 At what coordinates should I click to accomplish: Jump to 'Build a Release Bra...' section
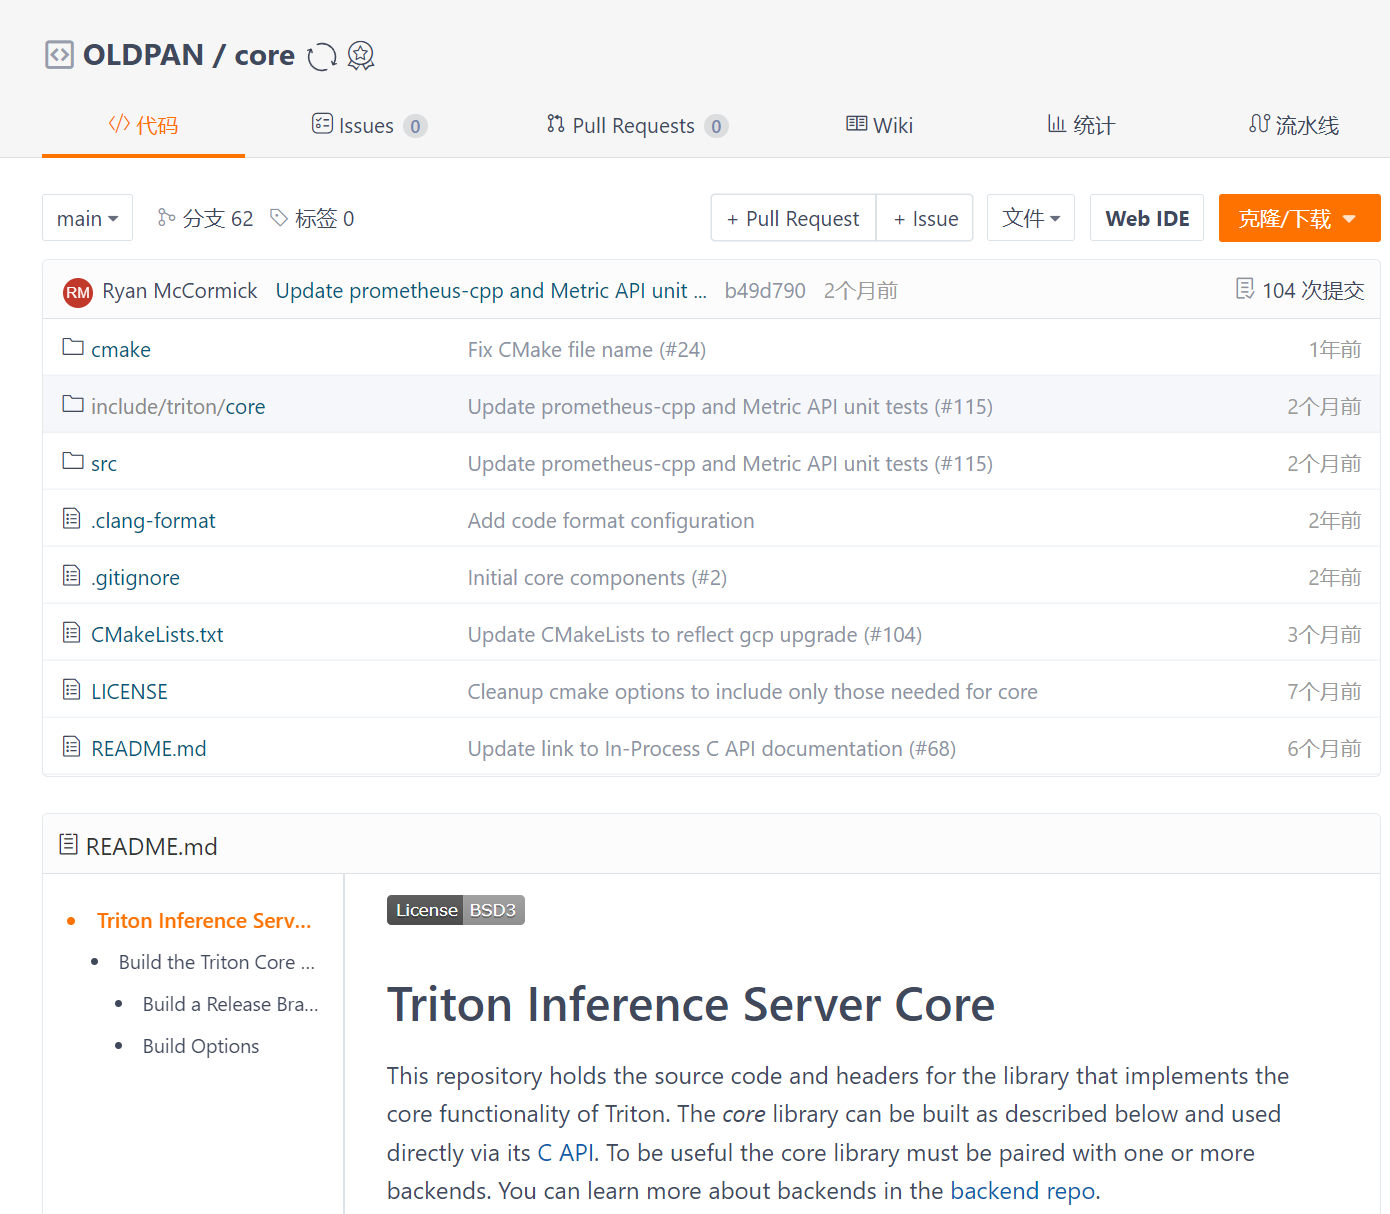click(231, 1004)
